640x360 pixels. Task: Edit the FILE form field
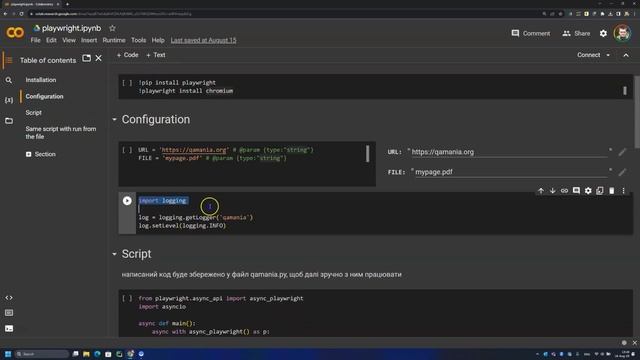pos(511,172)
